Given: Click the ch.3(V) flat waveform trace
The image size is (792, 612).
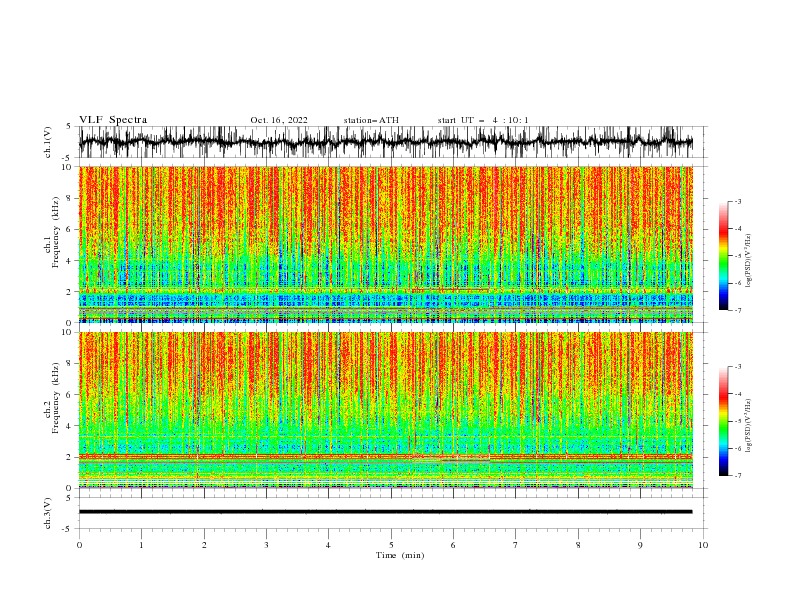Looking at the screenshot, I should click(386, 512).
